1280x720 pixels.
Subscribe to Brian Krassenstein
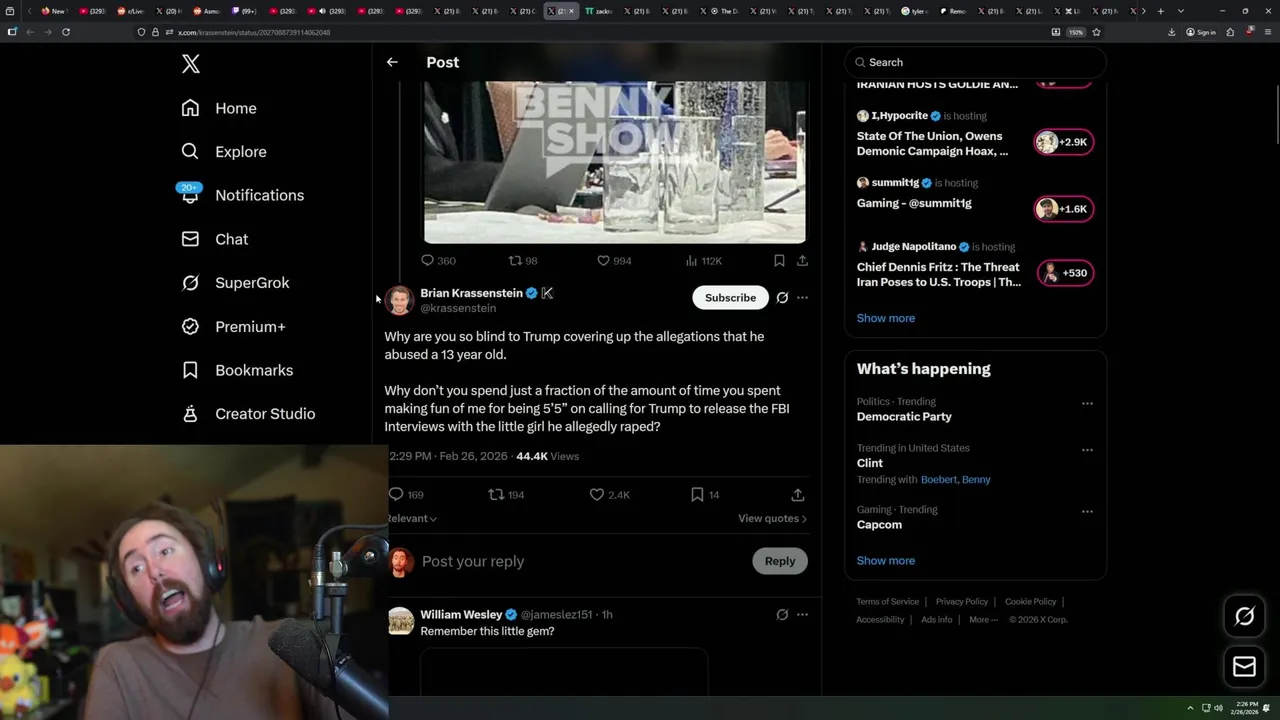click(730, 298)
